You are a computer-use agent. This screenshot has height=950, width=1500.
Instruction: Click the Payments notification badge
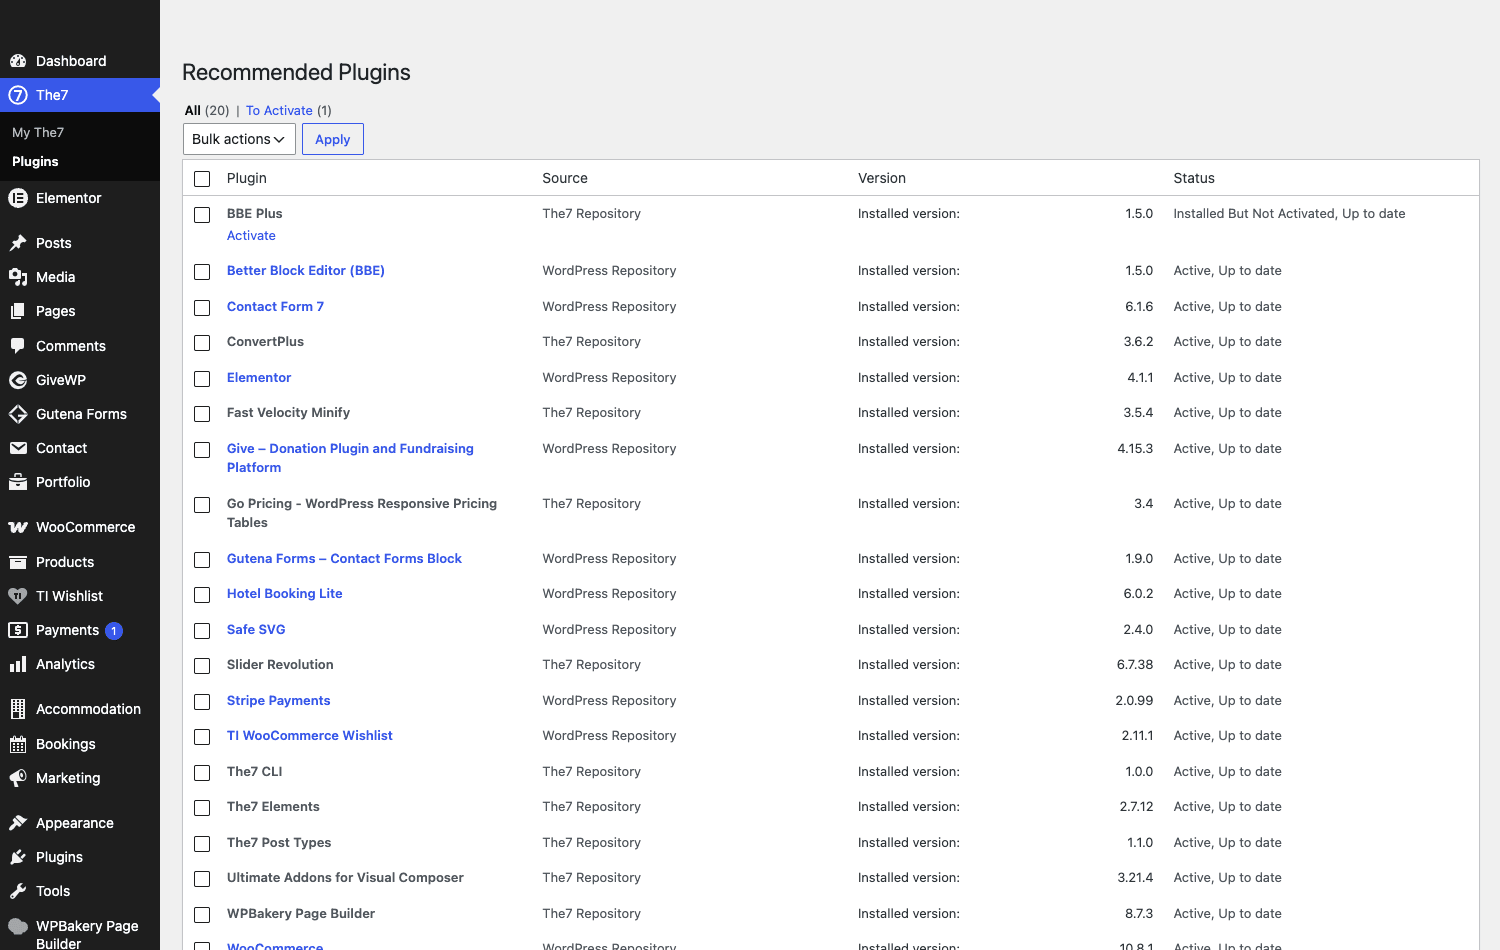(114, 630)
